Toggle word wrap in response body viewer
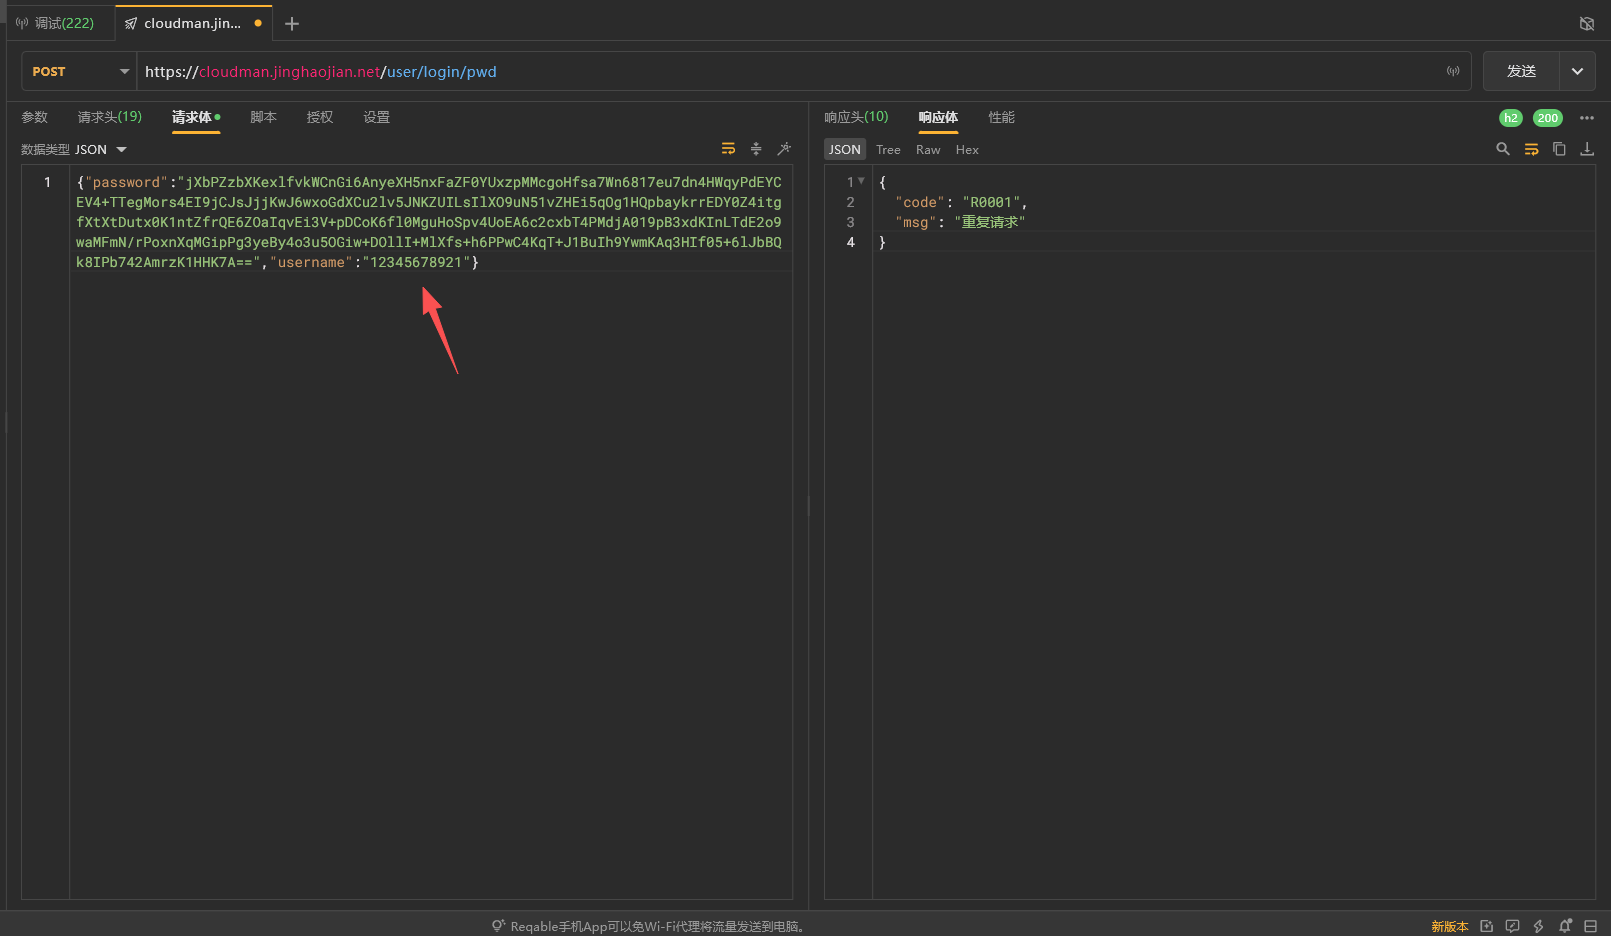The height and width of the screenshot is (936, 1611). pos(1531,149)
